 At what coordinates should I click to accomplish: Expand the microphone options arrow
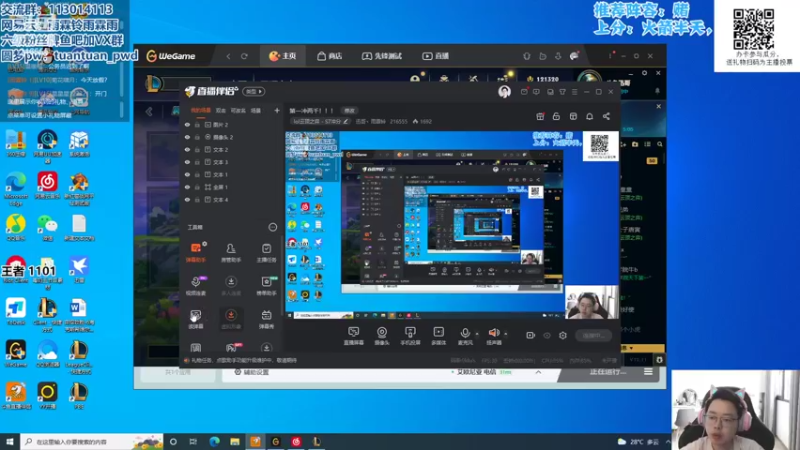click(477, 334)
